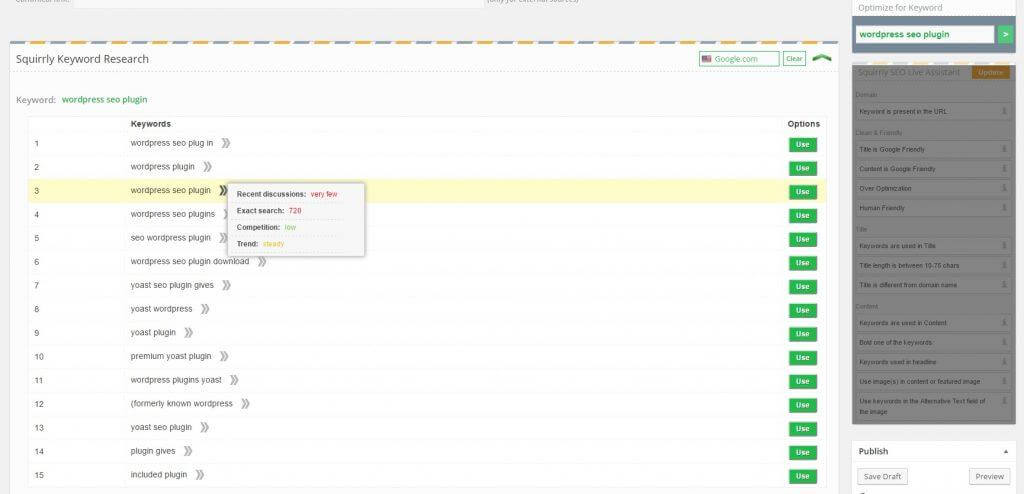Click Update in Squirrly SEO Live Assistant
This screenshot has height=494, width=1024.
[x=990, y=73]
